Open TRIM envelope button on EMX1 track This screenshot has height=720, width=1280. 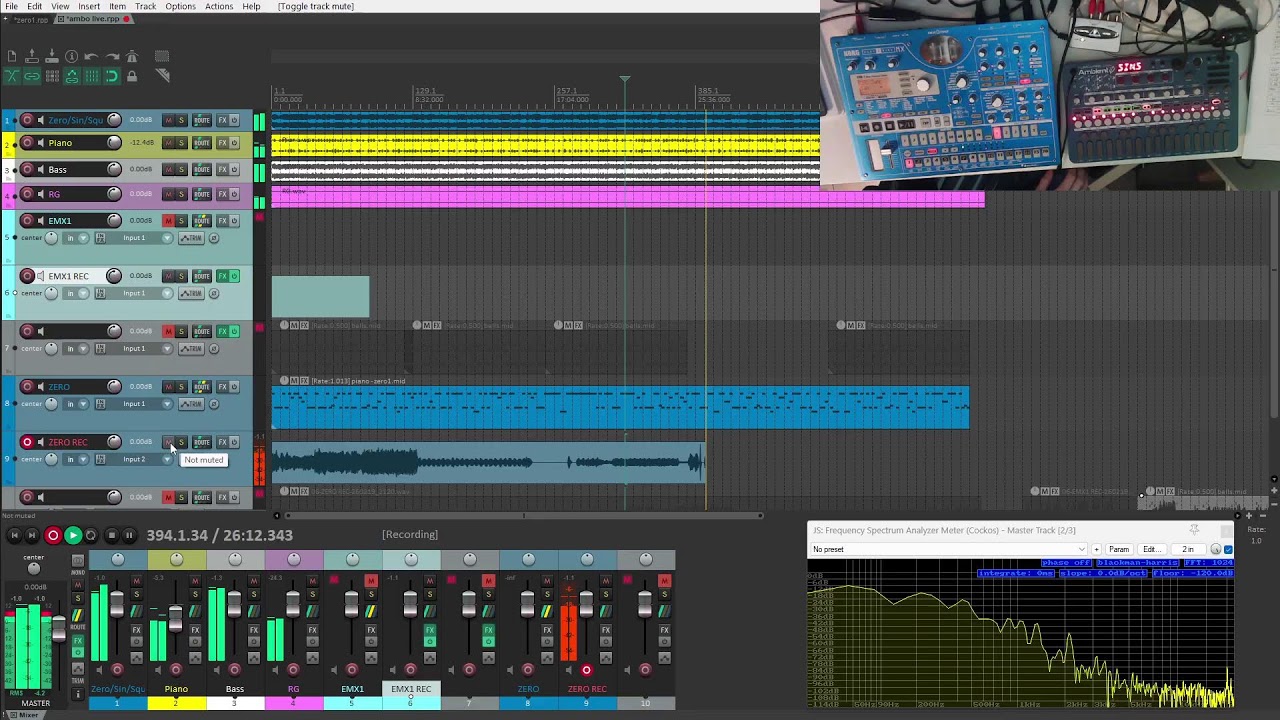[190, 238]
